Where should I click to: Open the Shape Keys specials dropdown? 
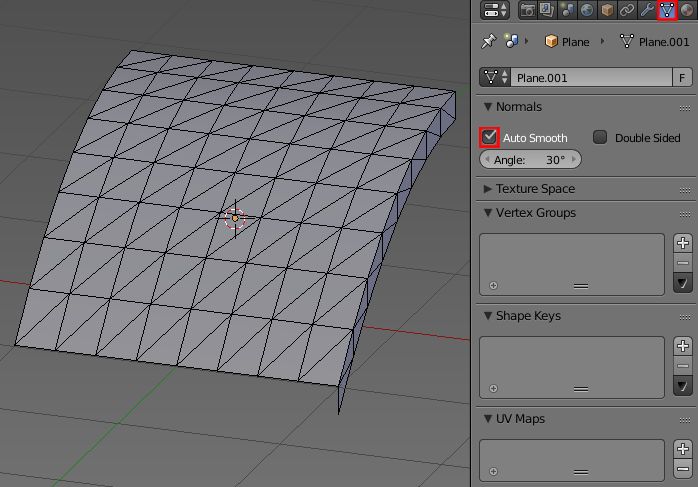point(683,385)
